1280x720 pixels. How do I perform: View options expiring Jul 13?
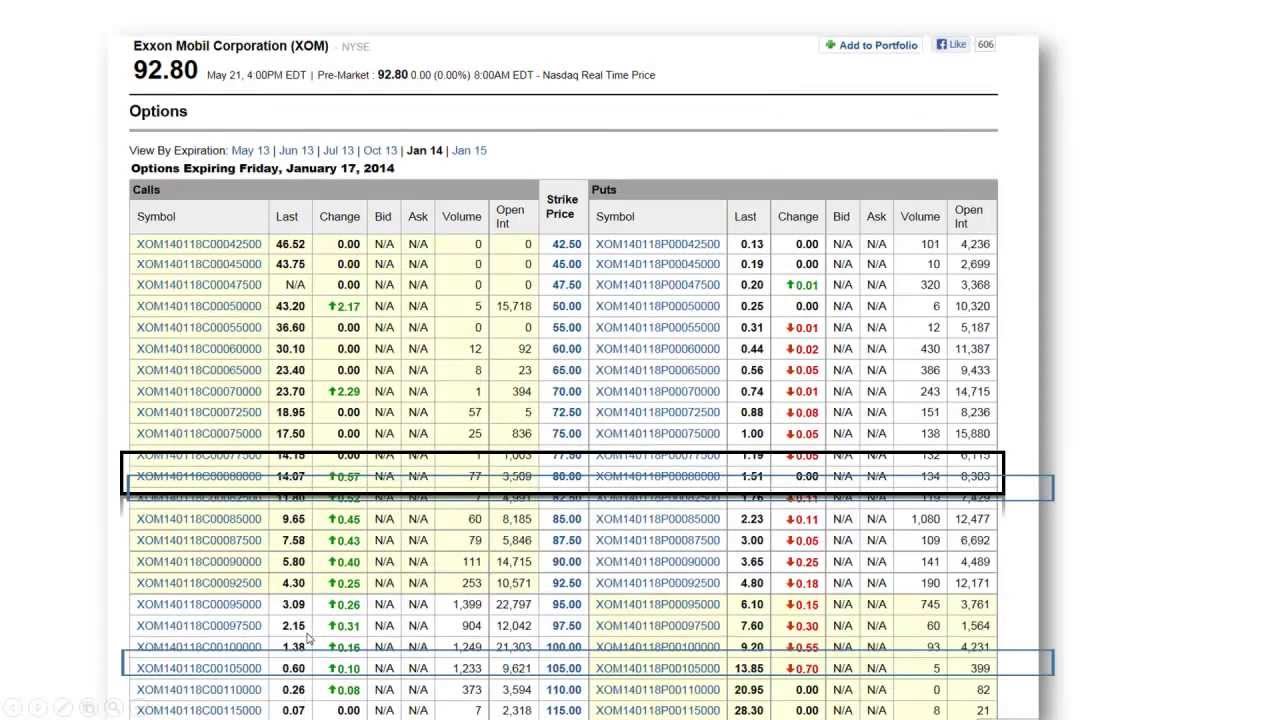[339, 151]
